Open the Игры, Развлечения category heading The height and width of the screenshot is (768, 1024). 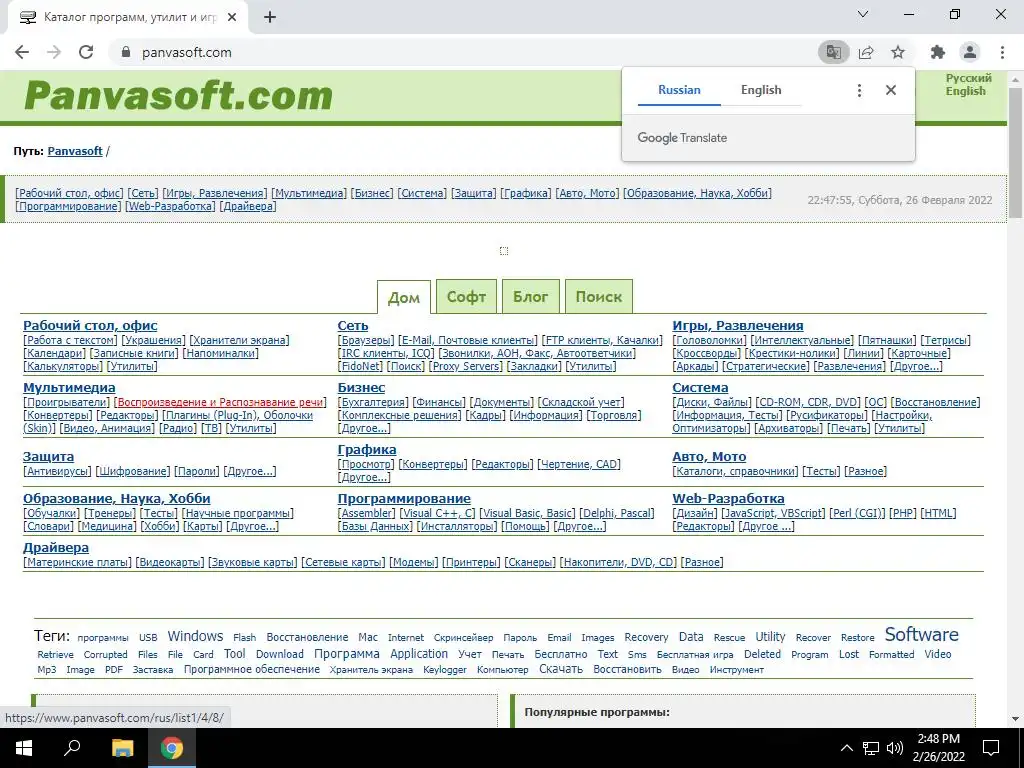coord(738,325)
